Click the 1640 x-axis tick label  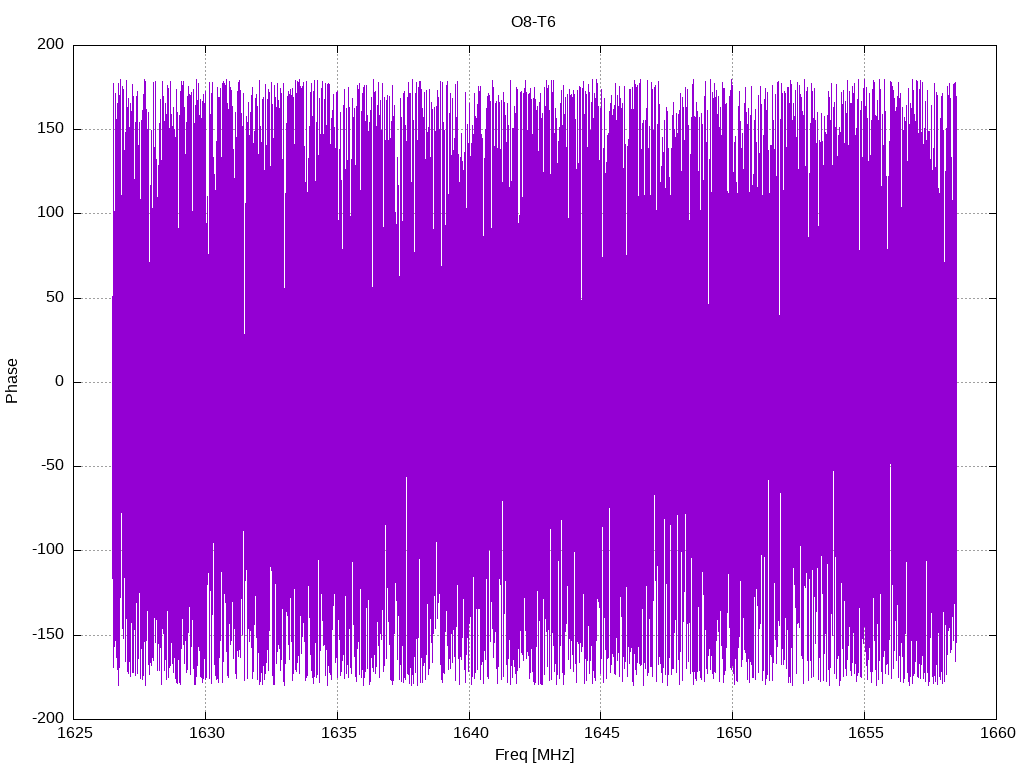pyautogui.click(x=470, y=733)
